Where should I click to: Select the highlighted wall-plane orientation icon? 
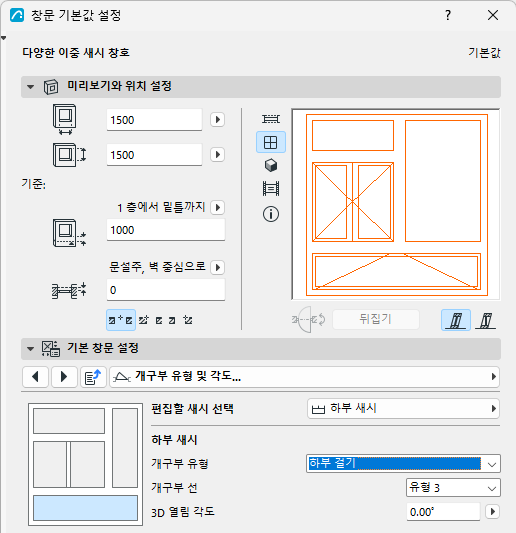tap(456, 320)
